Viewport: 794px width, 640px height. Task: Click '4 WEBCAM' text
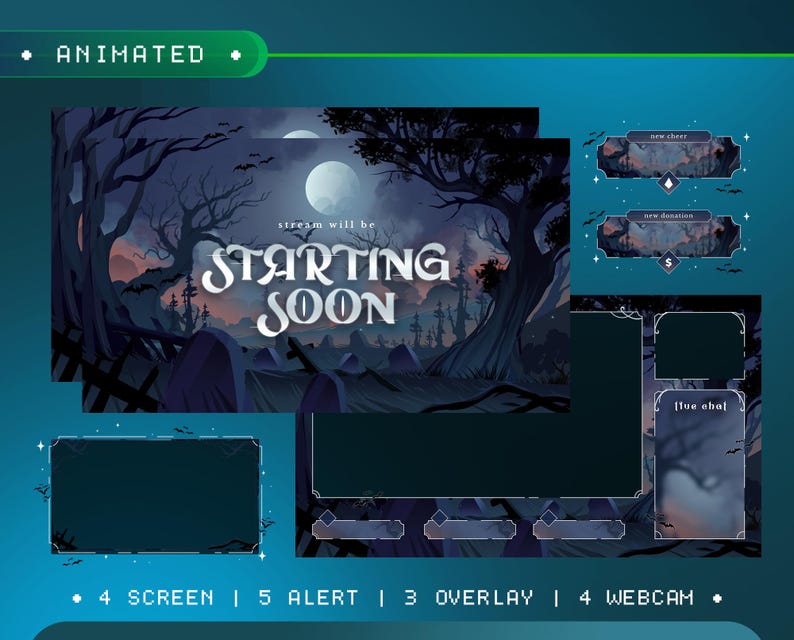637,598
